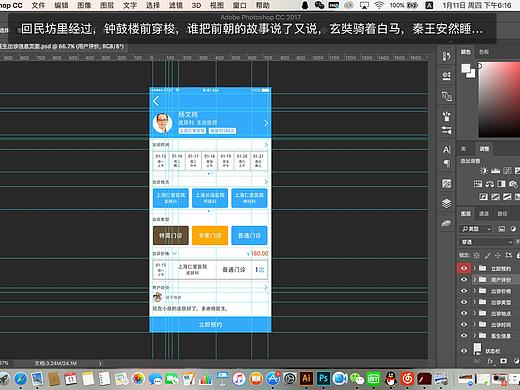Click the 立即预约 bar on canvas
The height and width of the screenshot is (390, 520).
210,324
